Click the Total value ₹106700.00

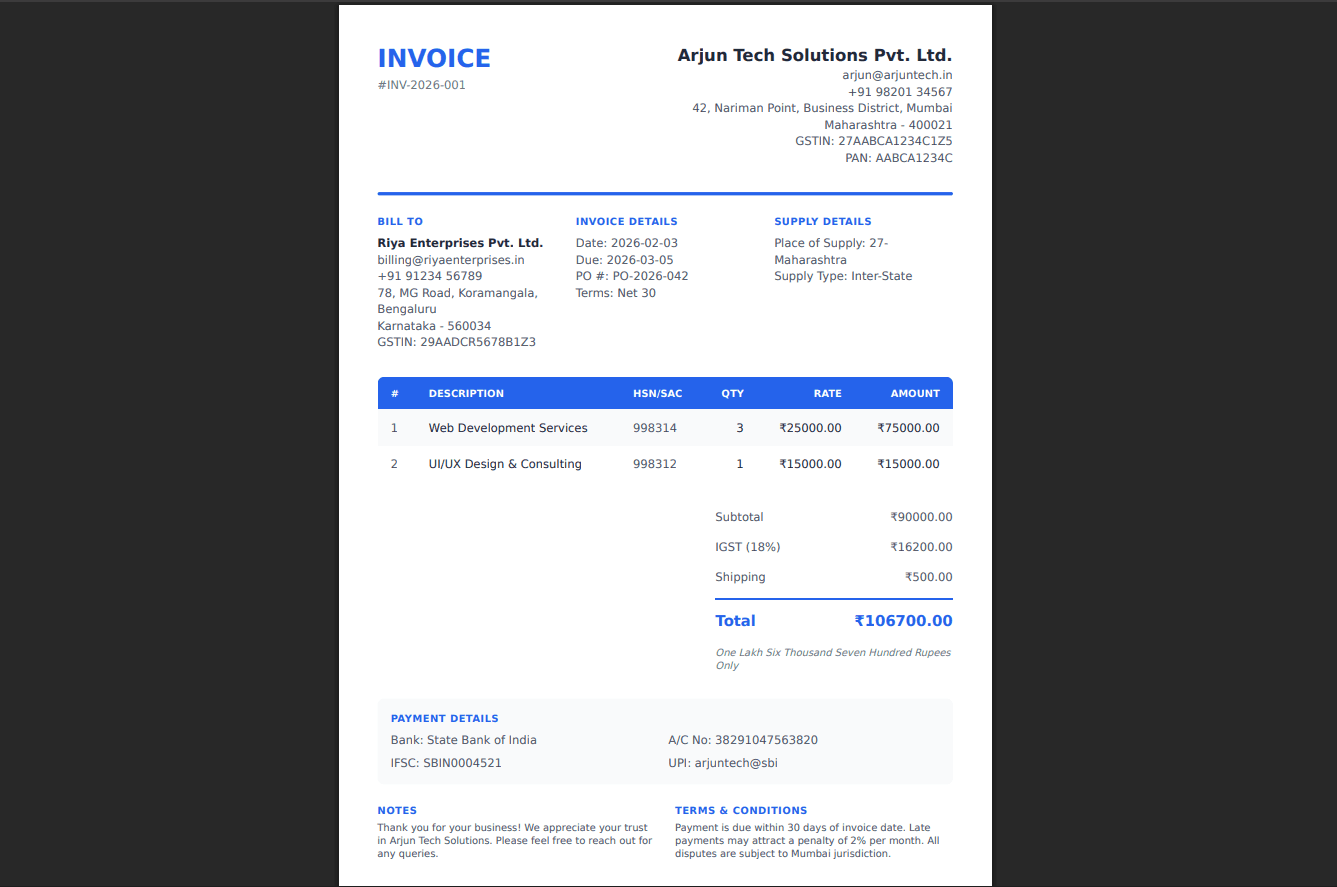[903, 620]
